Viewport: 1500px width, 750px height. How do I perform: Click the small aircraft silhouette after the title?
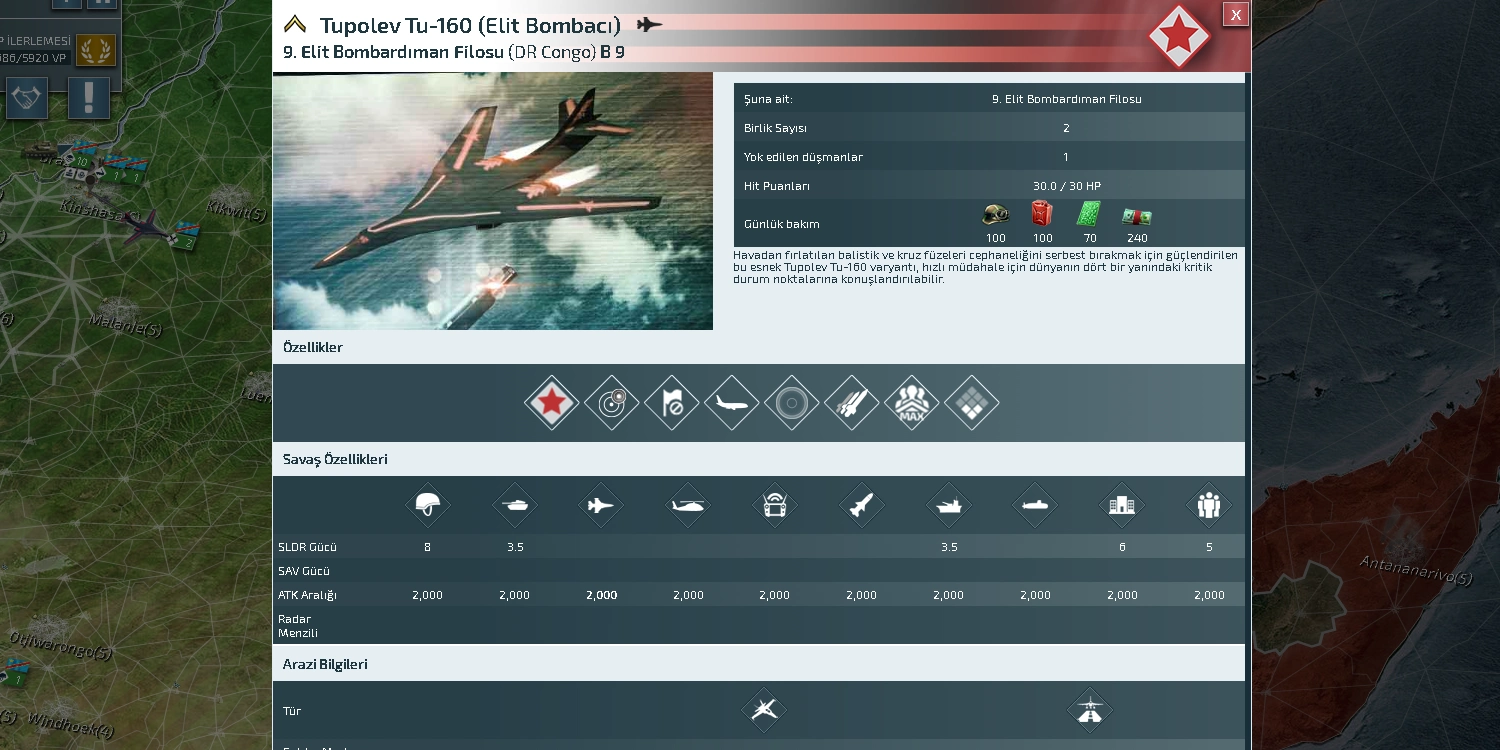(650, 25)
